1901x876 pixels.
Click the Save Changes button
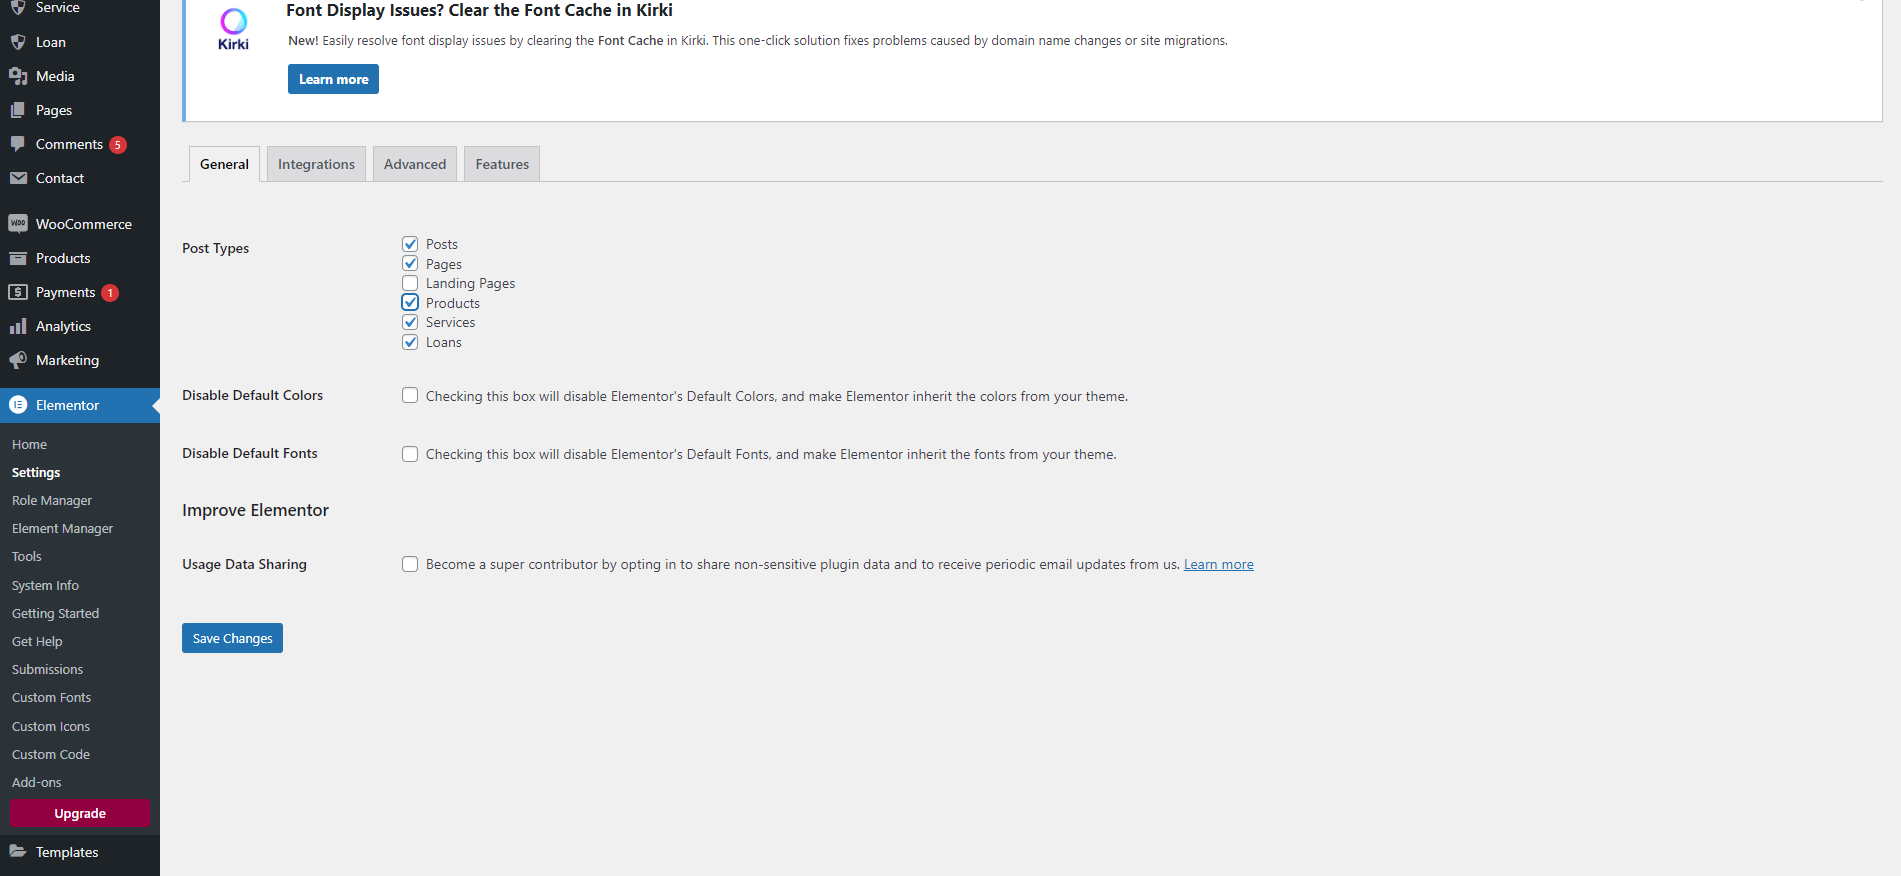tap(232, 638)
